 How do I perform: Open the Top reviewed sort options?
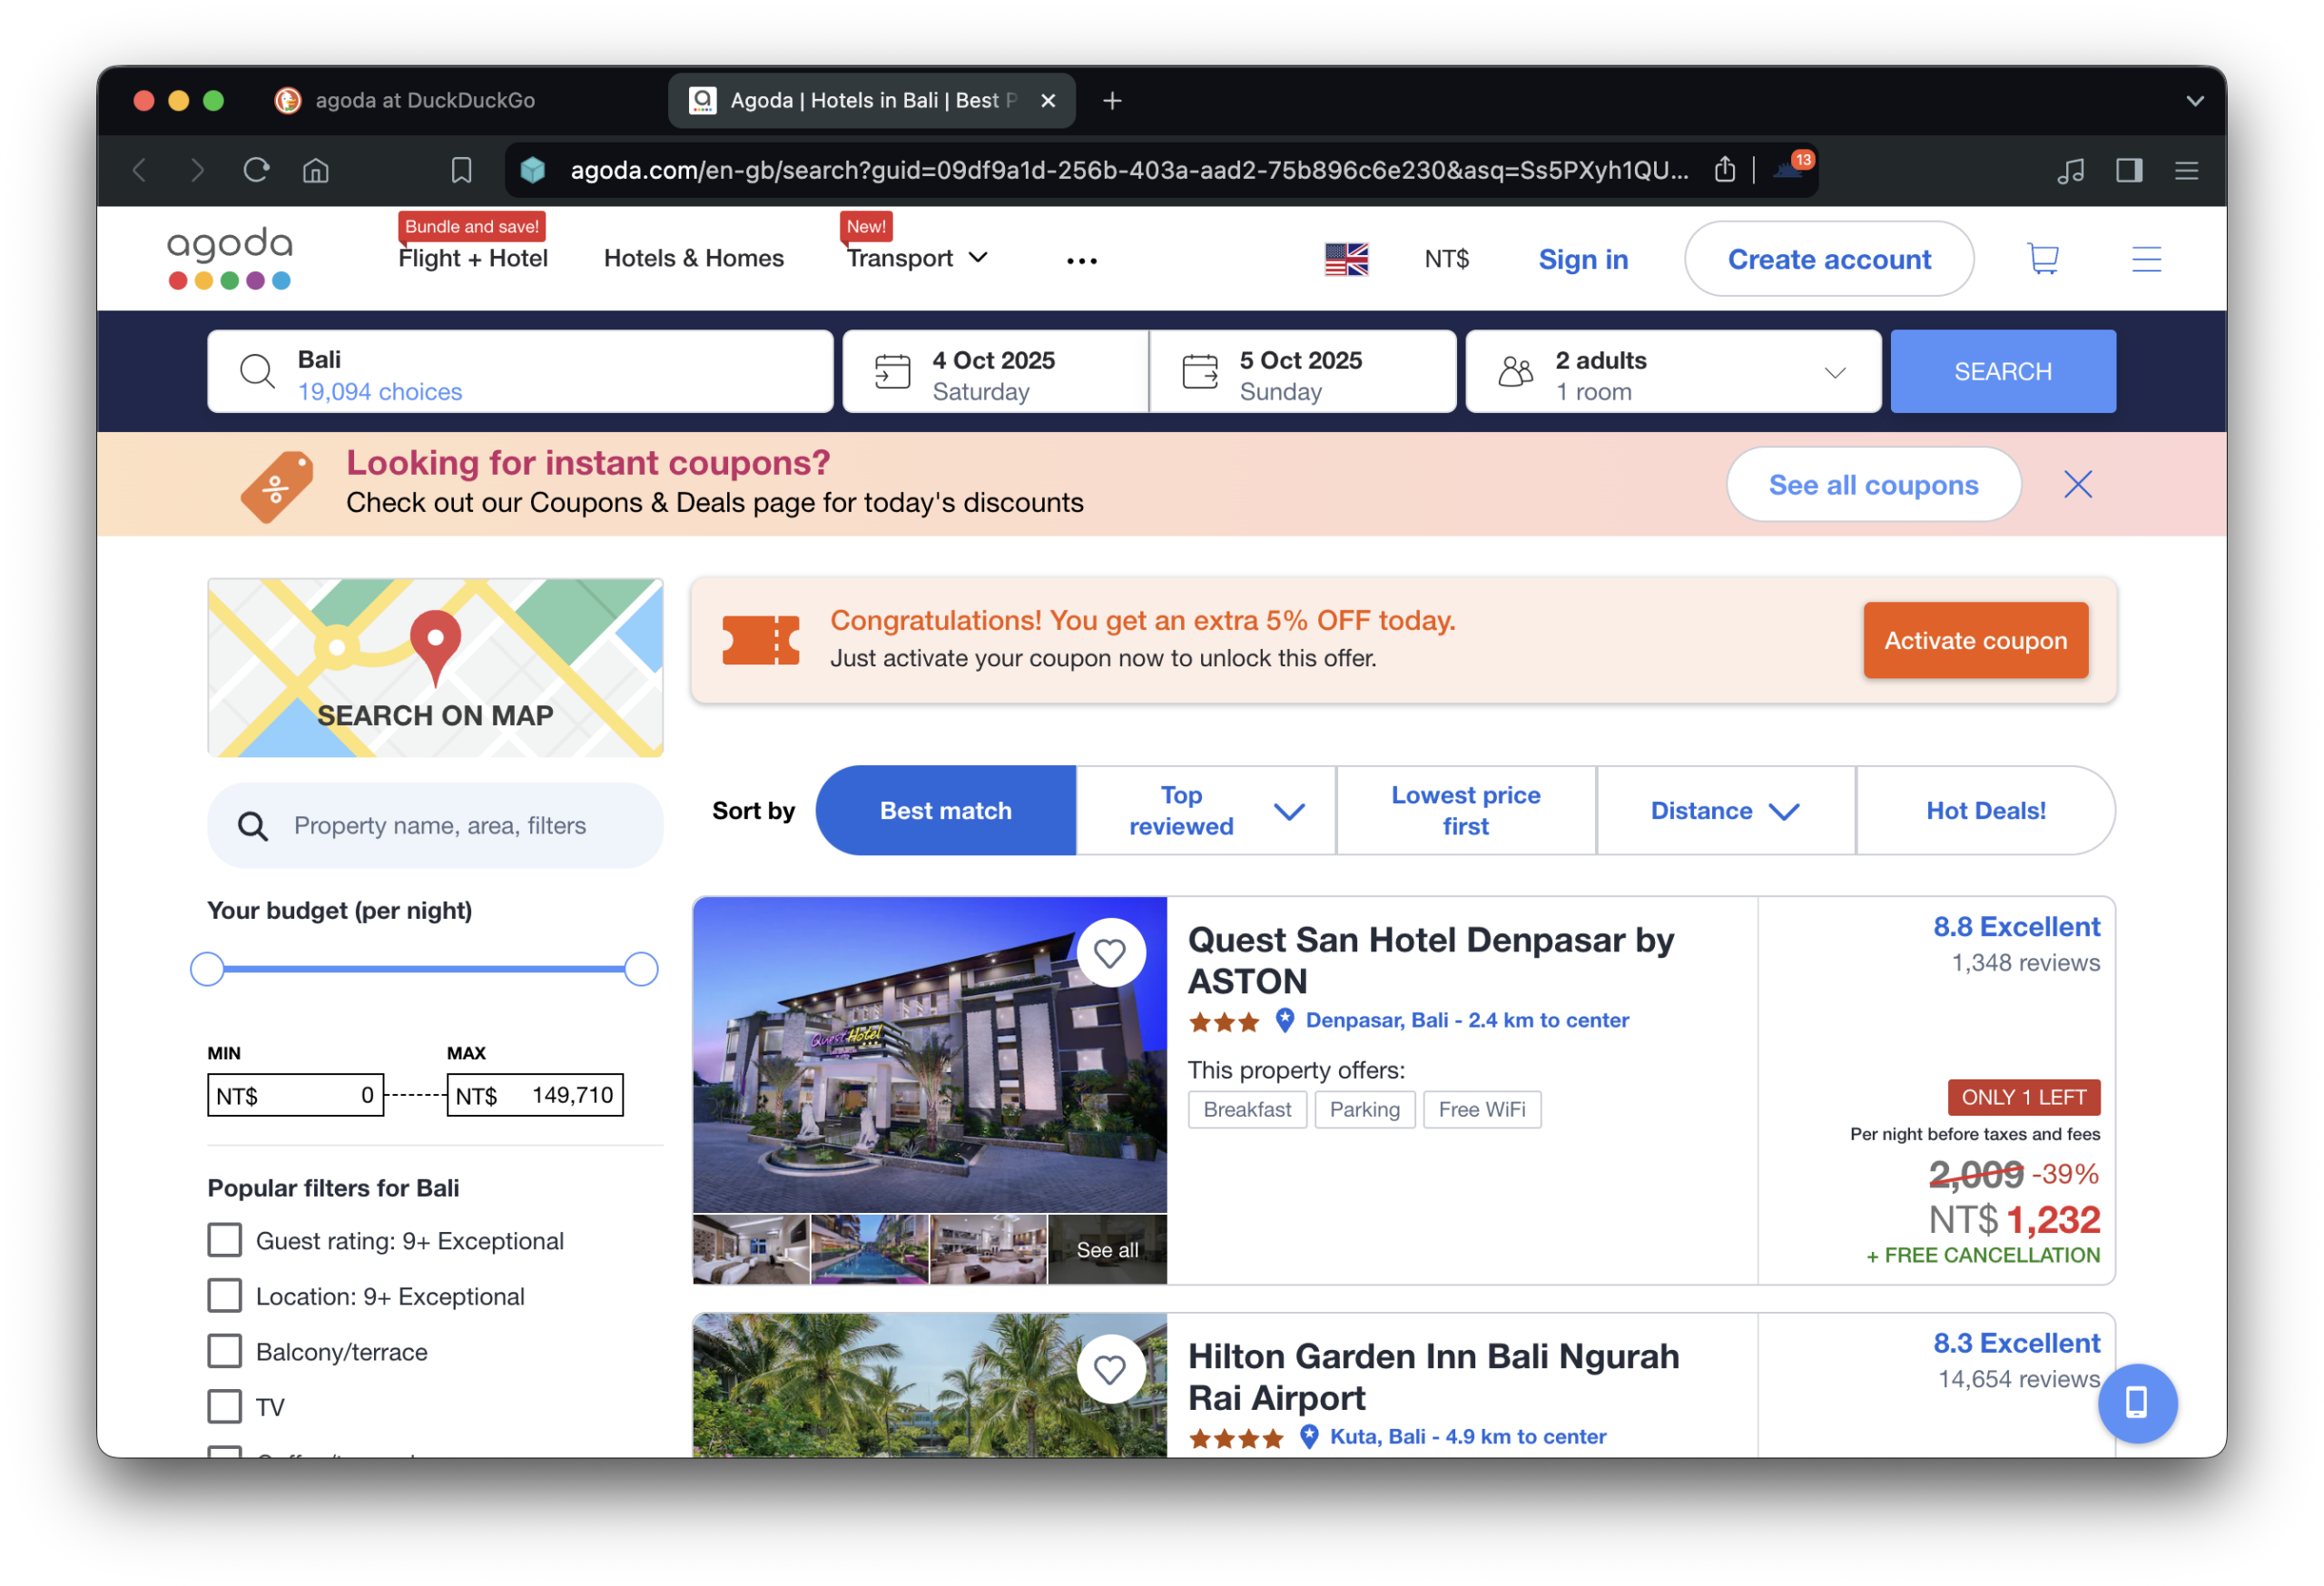(1204, 810)
